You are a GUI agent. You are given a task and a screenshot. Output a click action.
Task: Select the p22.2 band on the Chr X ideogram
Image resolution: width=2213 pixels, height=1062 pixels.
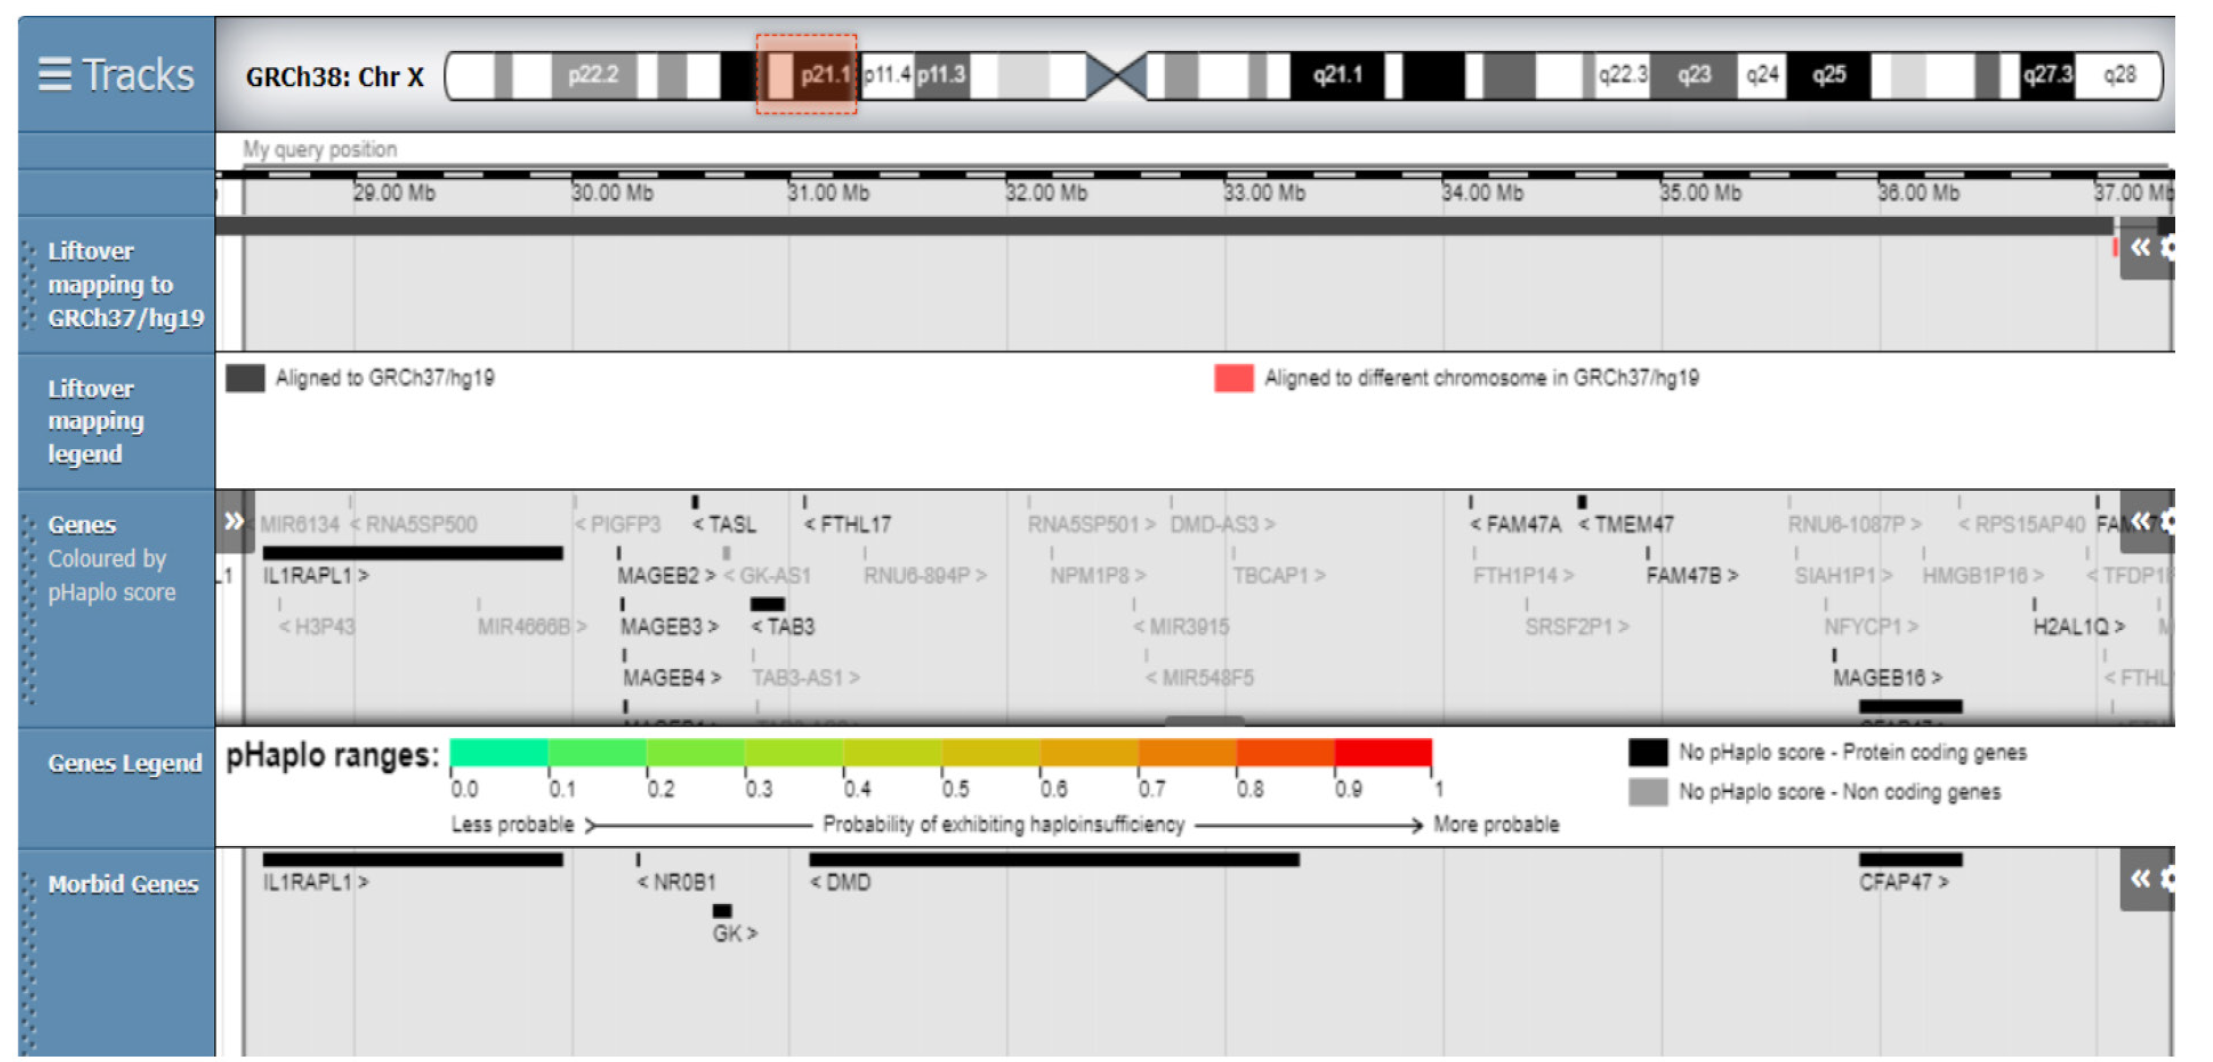594,75
